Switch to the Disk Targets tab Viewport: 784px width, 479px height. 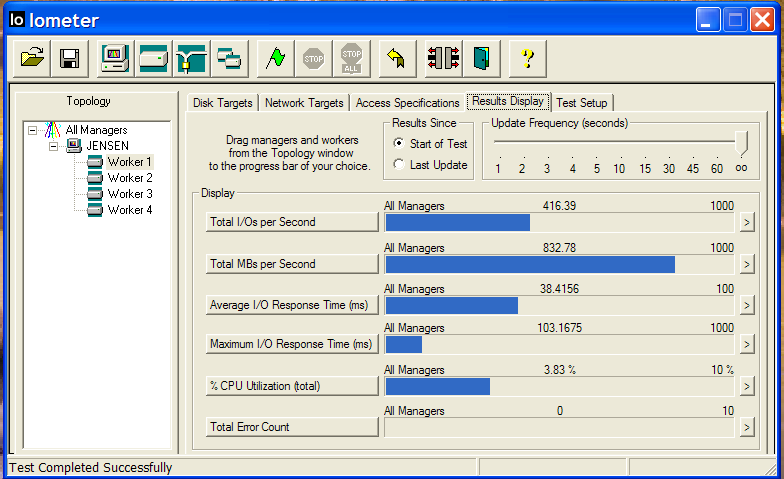(x=222, y=102)
